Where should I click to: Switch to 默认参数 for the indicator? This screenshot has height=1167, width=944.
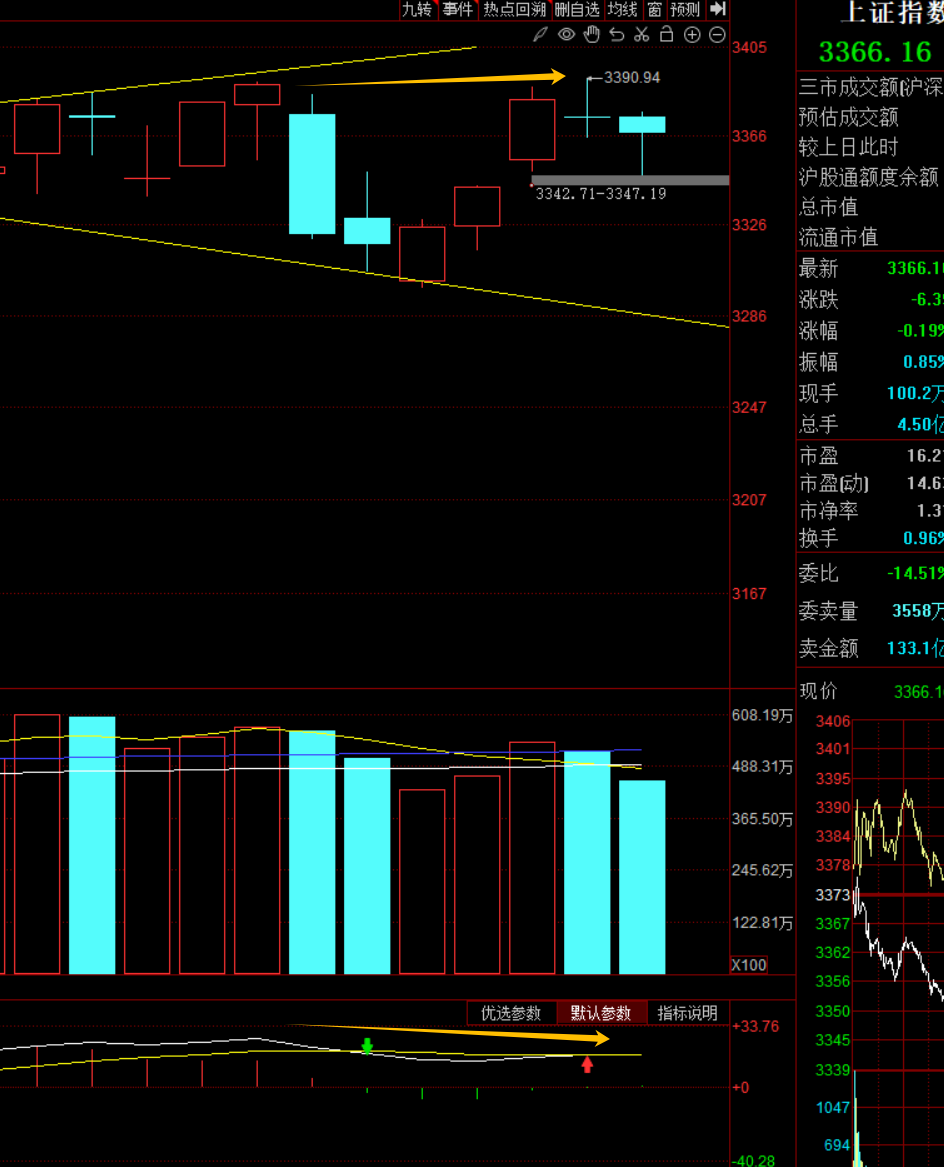tap(601, 1013)
